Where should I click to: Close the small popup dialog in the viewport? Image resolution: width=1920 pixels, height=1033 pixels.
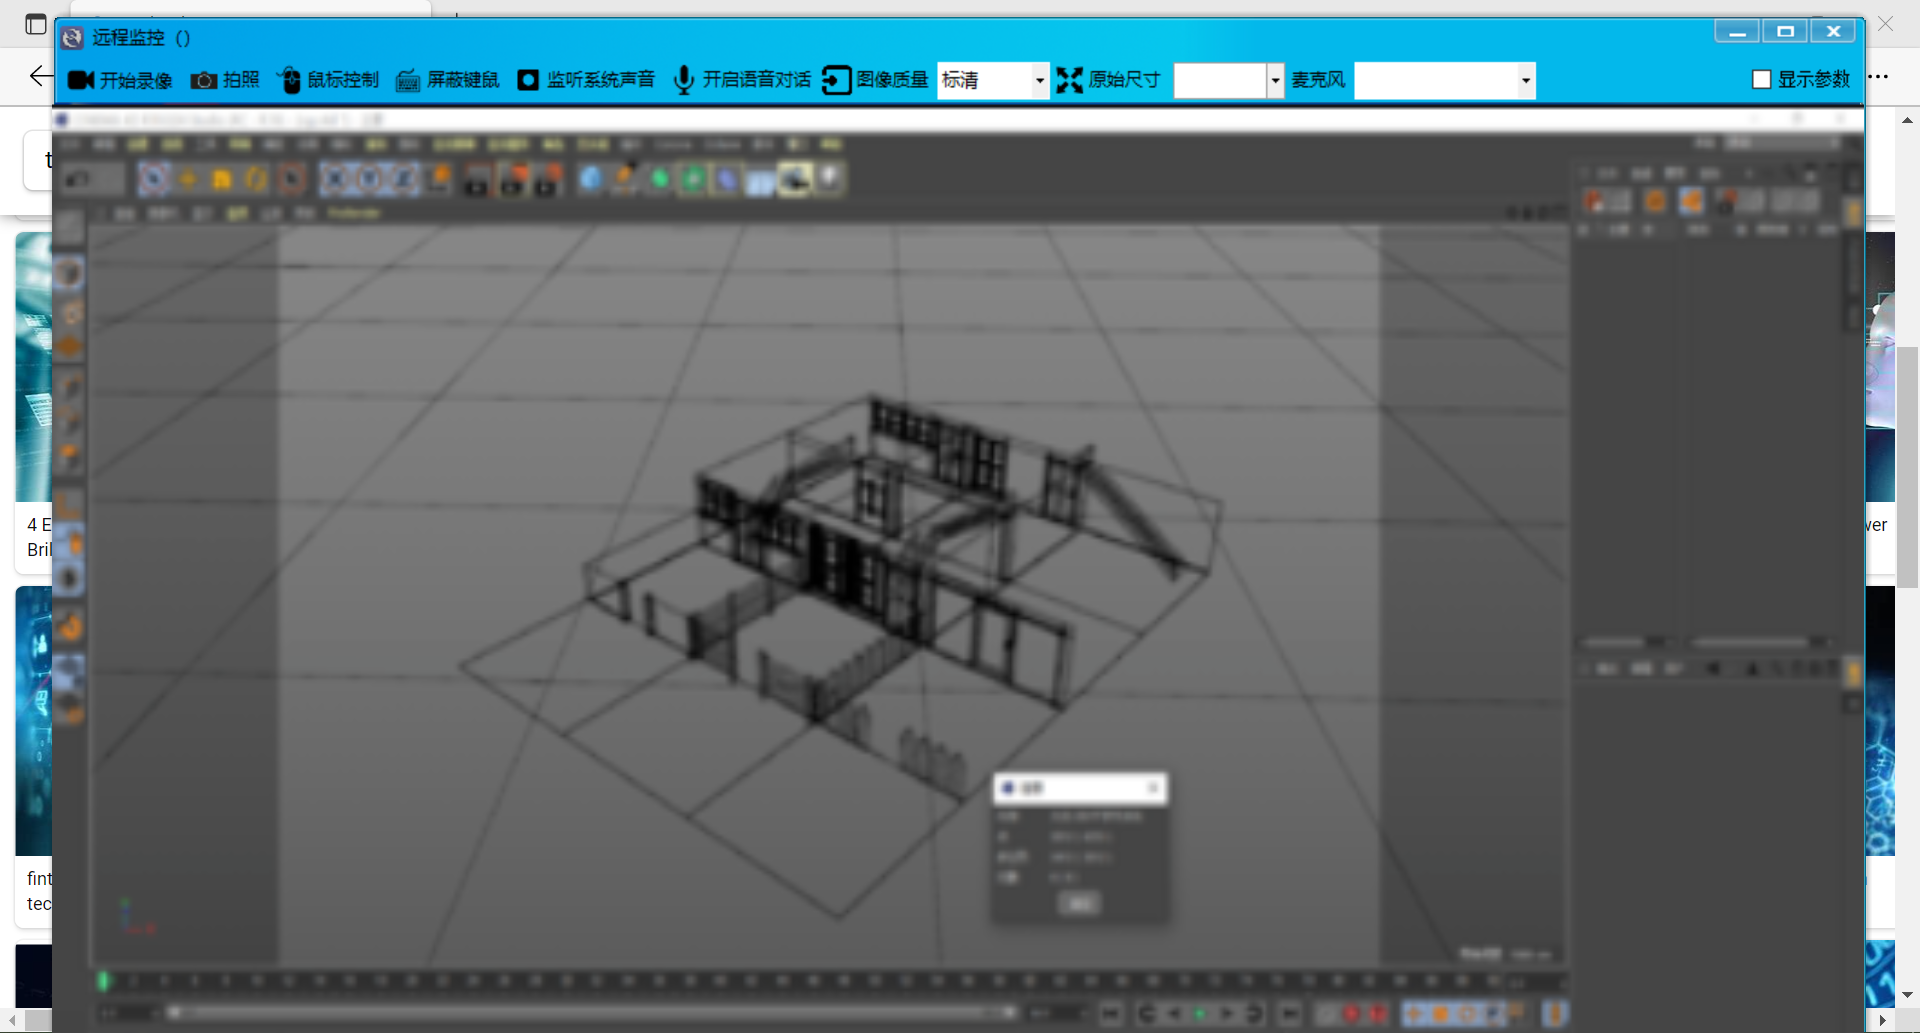pyautogui.click(x=1153, y=788)
